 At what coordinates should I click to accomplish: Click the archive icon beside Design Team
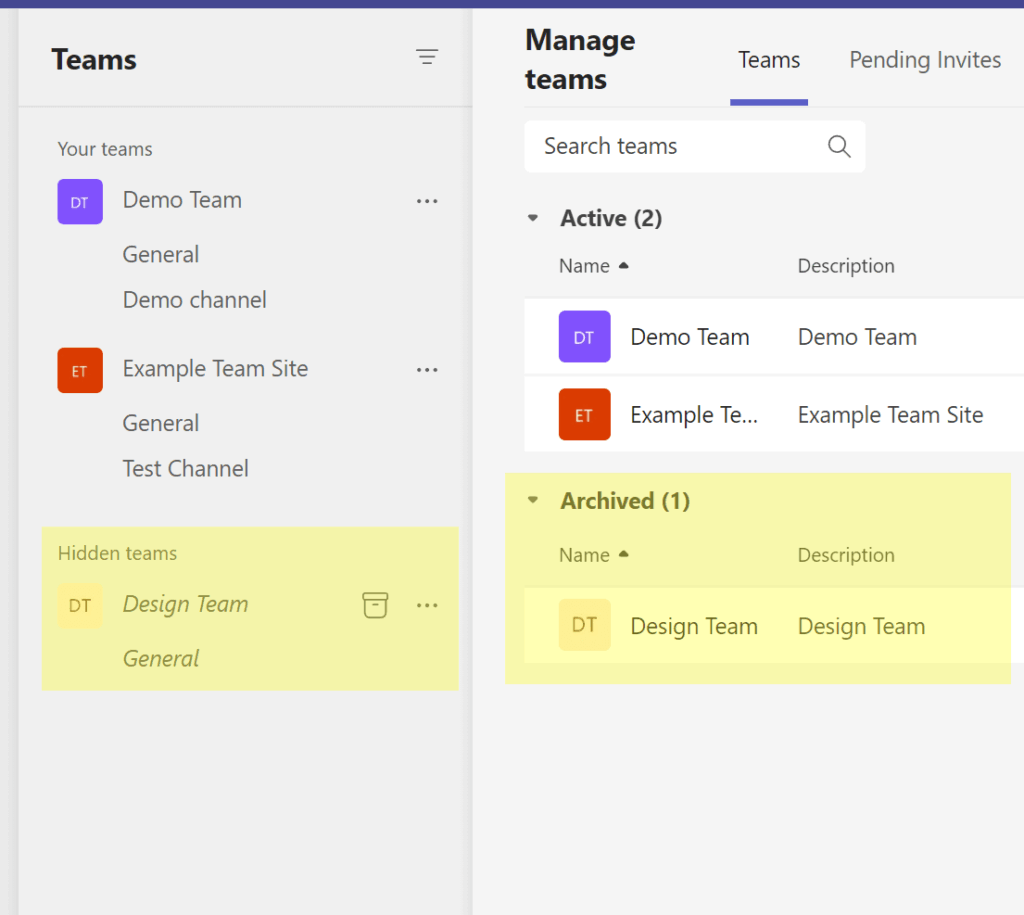[375, 605]
